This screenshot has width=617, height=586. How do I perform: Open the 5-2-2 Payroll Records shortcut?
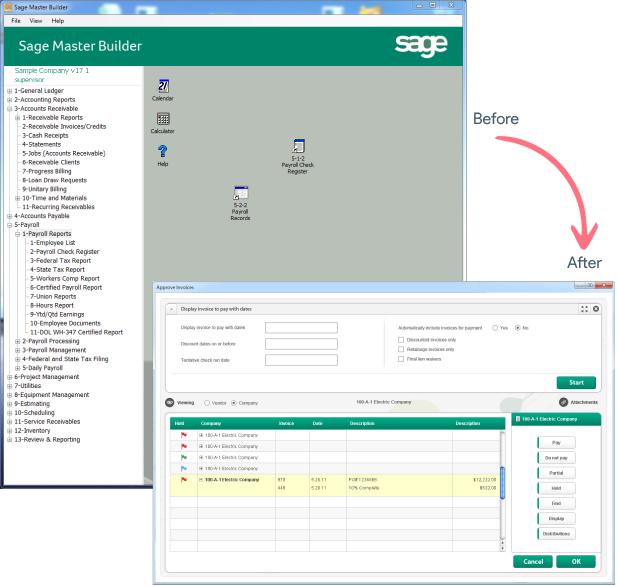[x=240, y=203]
